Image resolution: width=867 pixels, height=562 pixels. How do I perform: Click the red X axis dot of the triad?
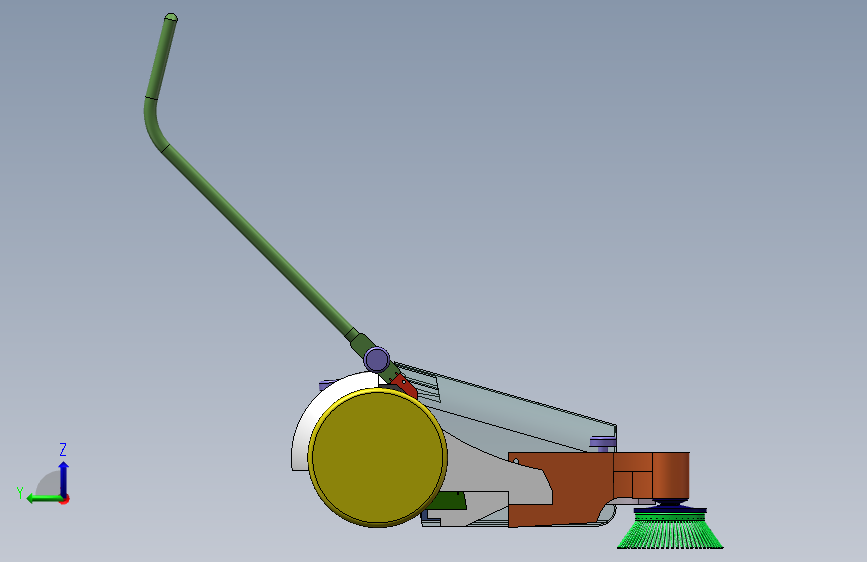tap(65, 499)
